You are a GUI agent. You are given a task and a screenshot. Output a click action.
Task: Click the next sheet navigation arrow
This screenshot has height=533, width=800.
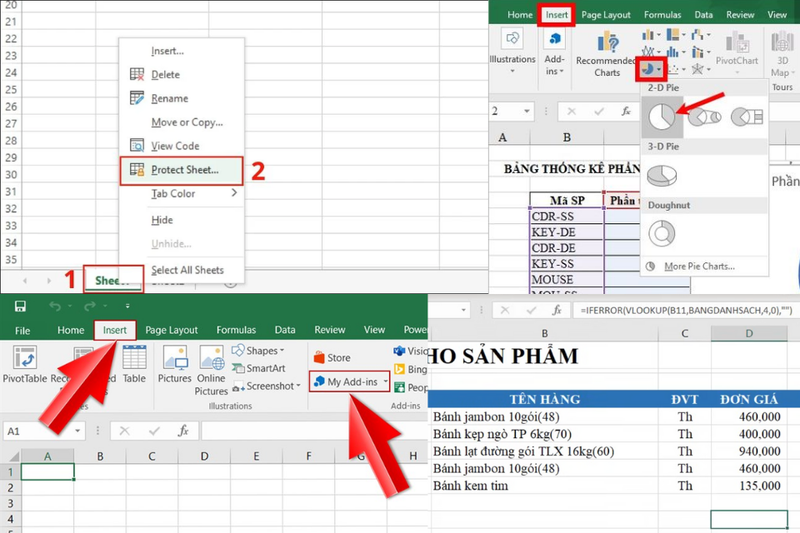pos(49,281)
